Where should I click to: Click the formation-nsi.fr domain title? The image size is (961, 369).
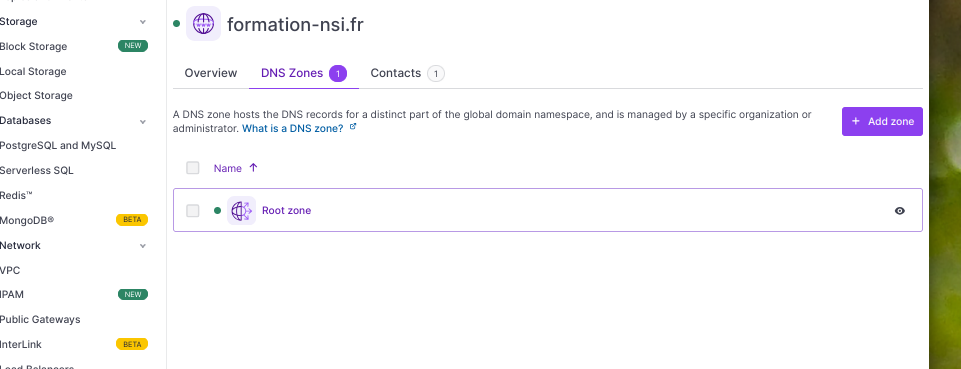click(295, 25)
